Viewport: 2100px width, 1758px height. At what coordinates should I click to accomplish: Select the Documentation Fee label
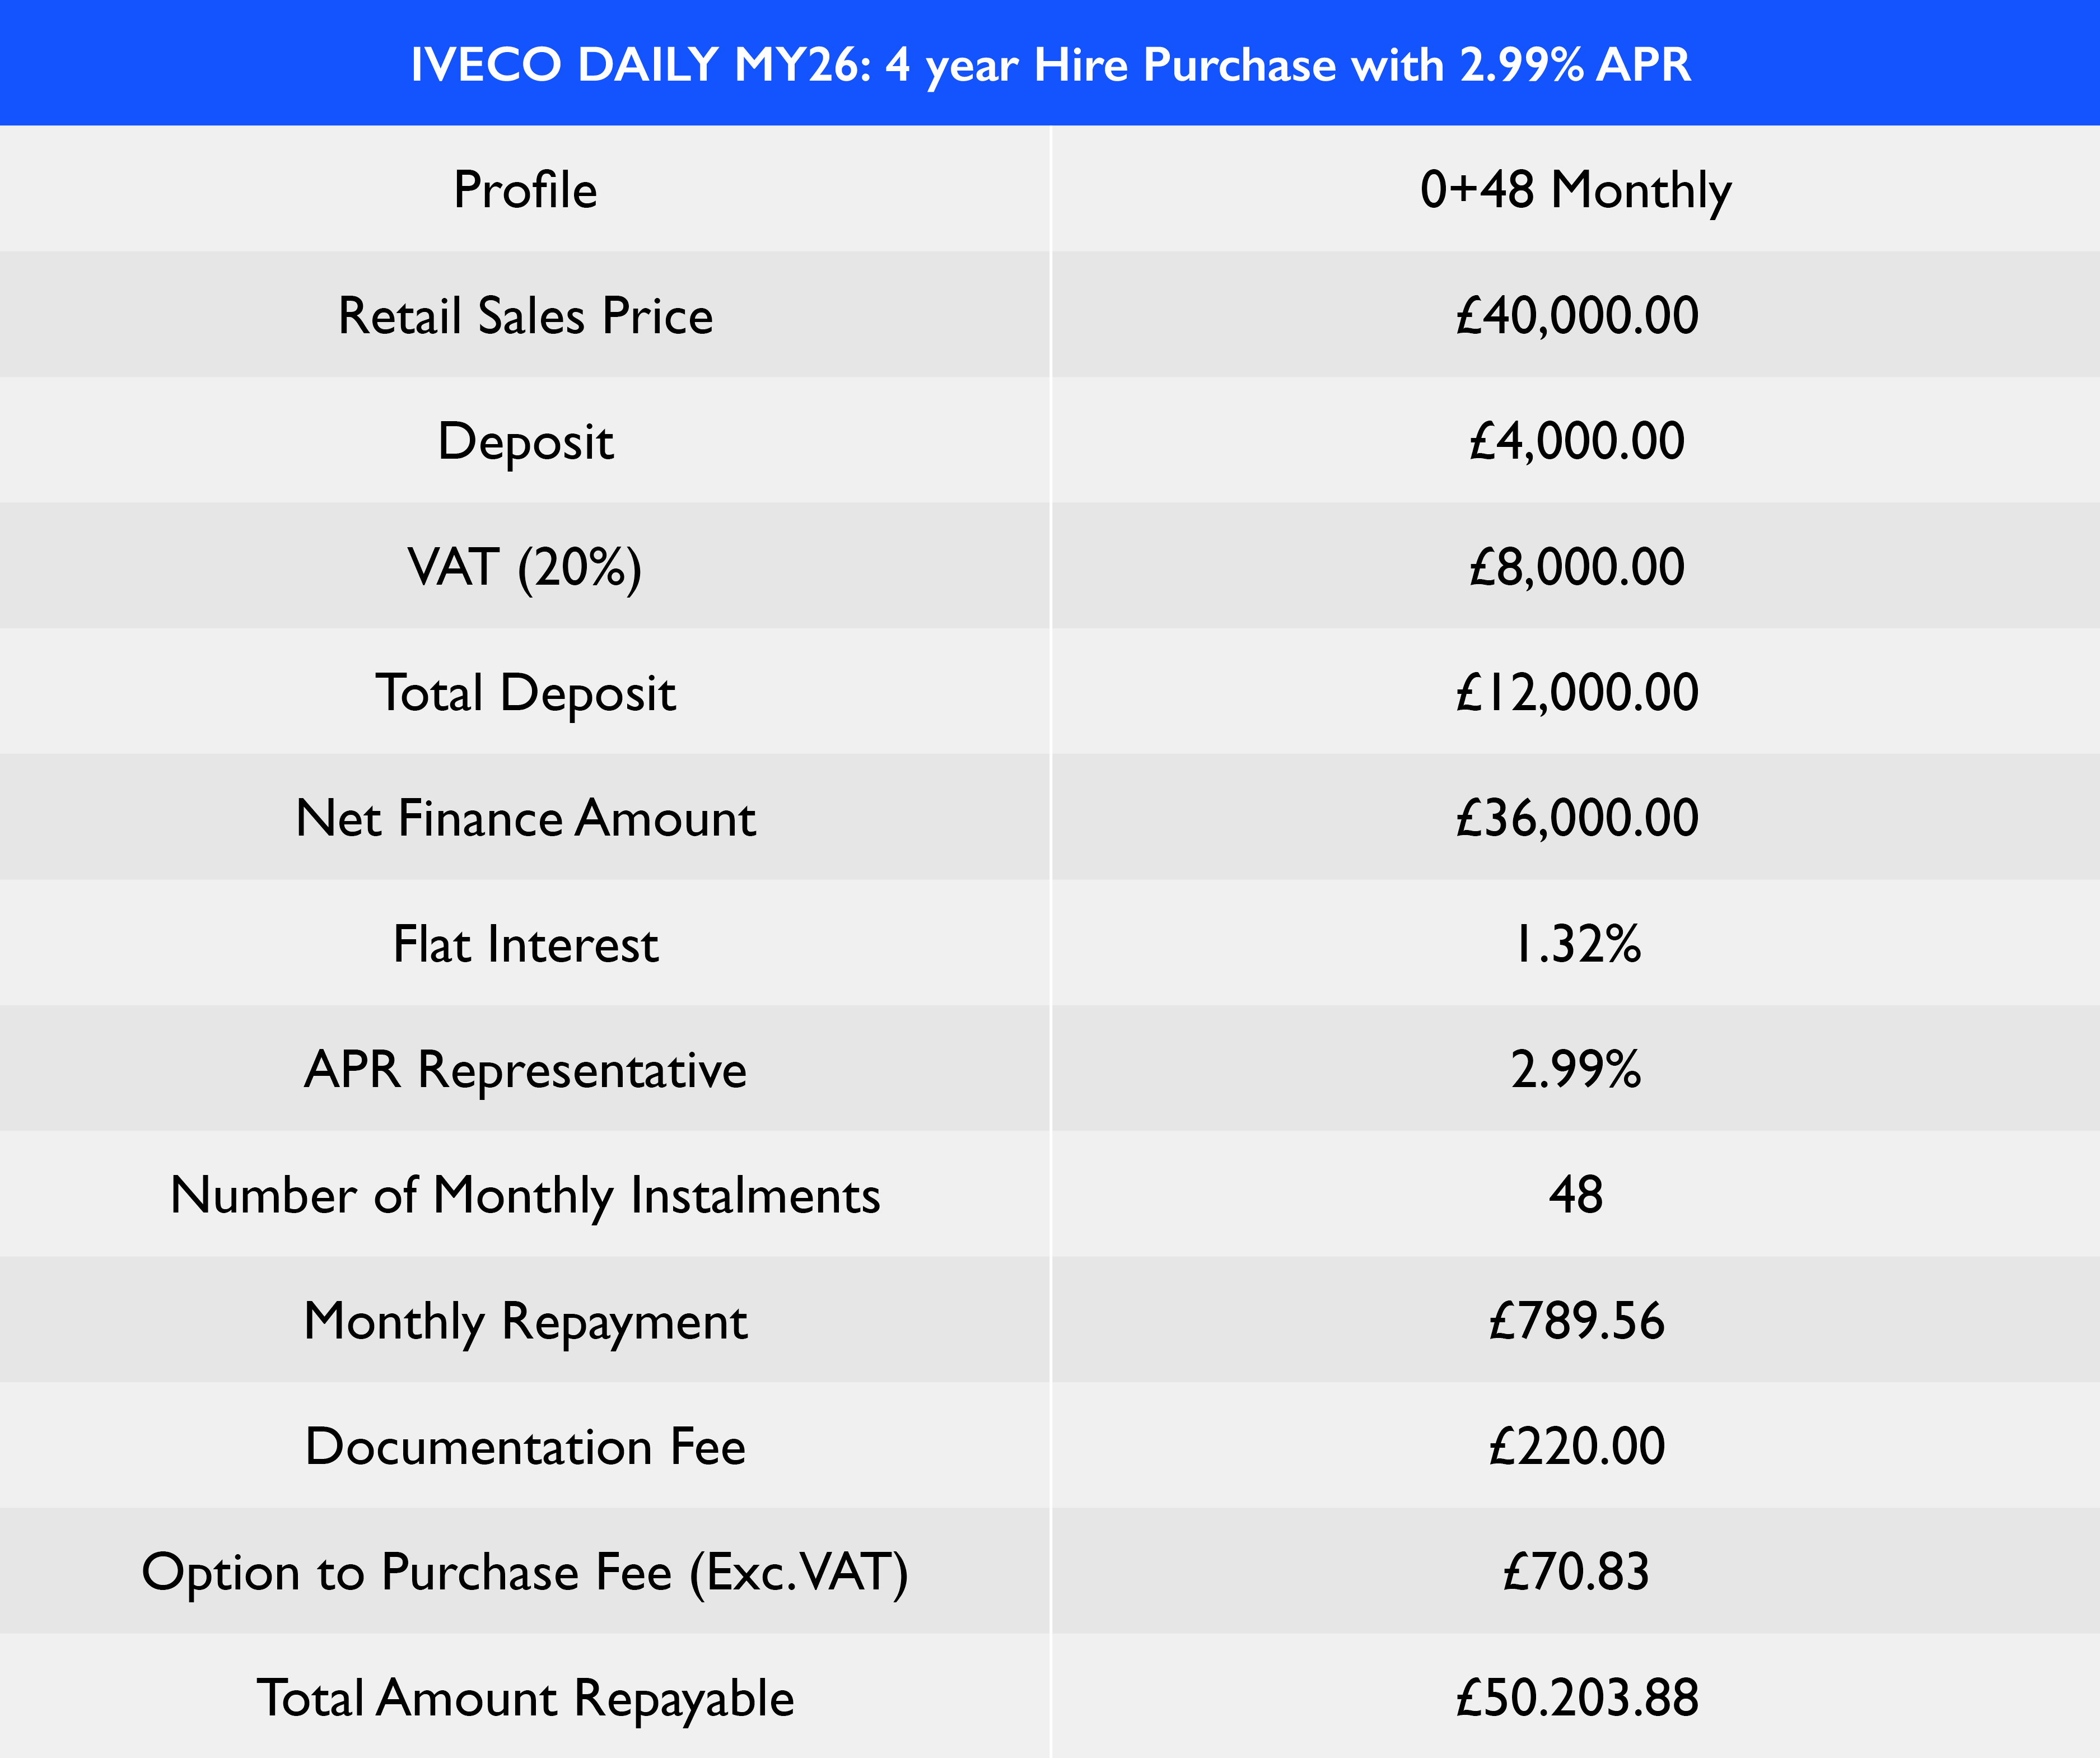(x=525, y=1447)
